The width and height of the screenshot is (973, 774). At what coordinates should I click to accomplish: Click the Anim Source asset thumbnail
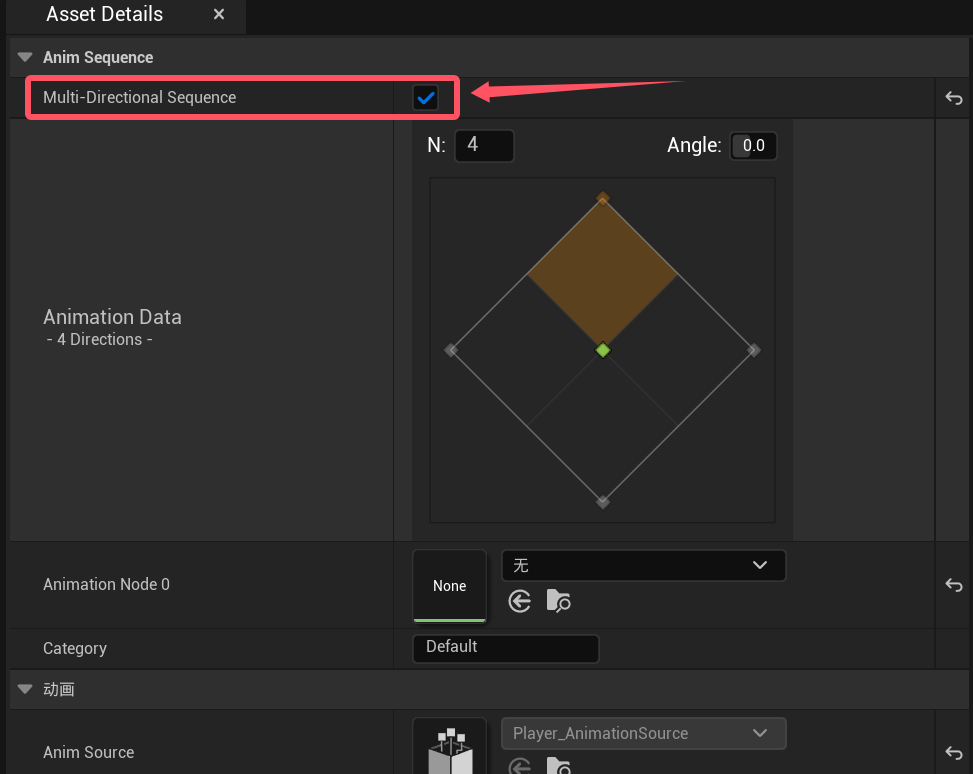click(450, 747)
